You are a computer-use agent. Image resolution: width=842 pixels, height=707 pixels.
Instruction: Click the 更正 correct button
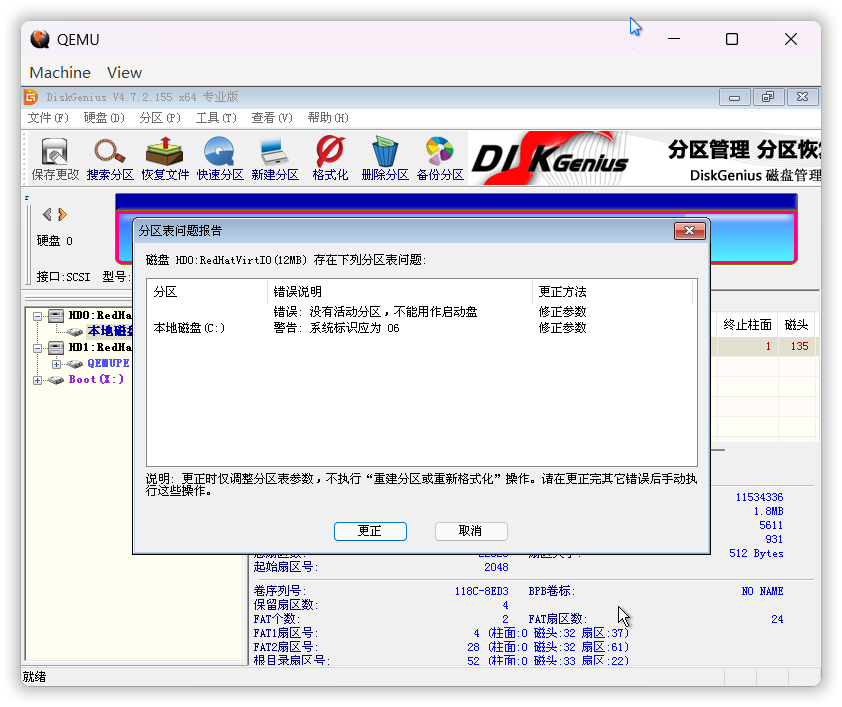click(x=370, y=531)
